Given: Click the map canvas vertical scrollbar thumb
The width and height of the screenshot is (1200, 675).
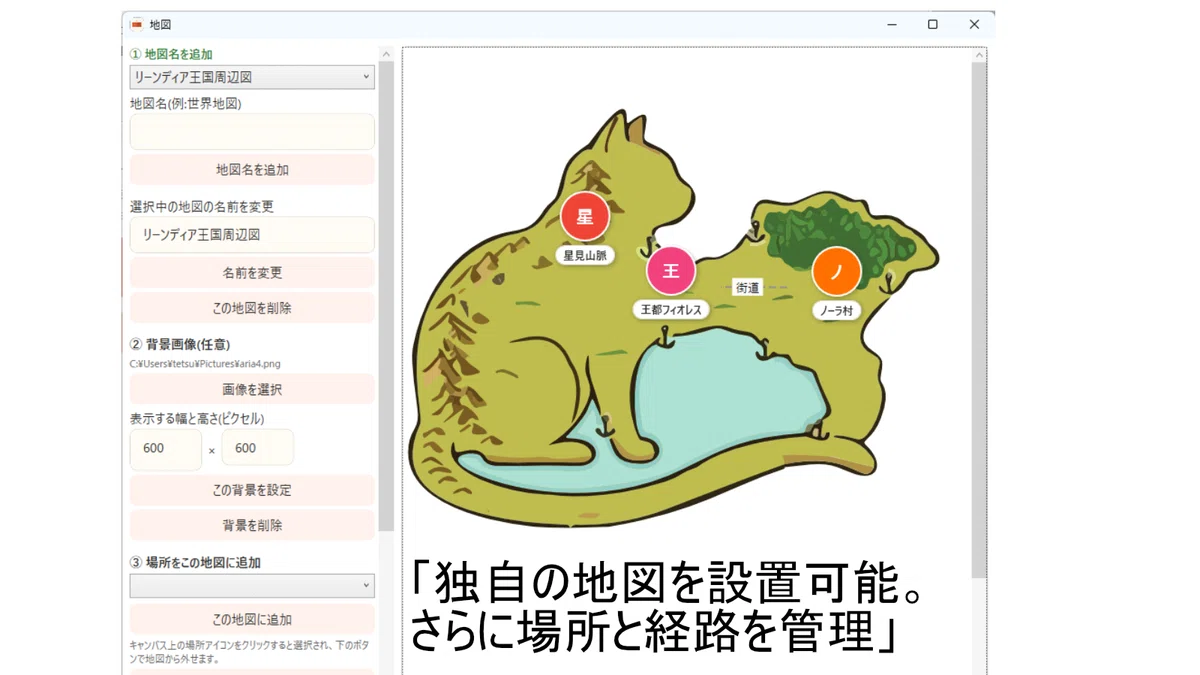Looking at the screenshot, I should (x=979, y=321).
